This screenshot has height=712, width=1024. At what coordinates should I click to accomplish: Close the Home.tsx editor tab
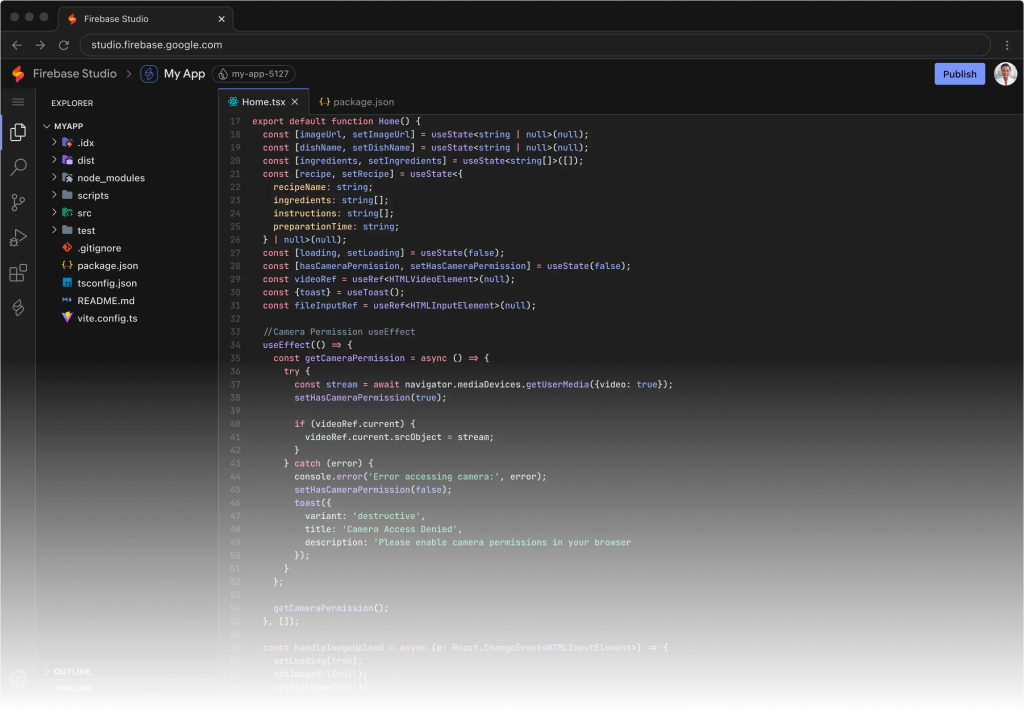point(295,102)
